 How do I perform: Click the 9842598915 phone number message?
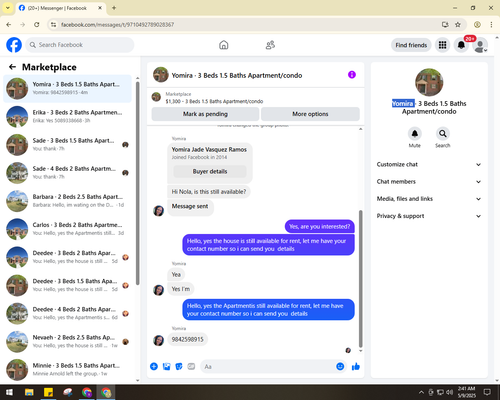click(x=187, y=339)
